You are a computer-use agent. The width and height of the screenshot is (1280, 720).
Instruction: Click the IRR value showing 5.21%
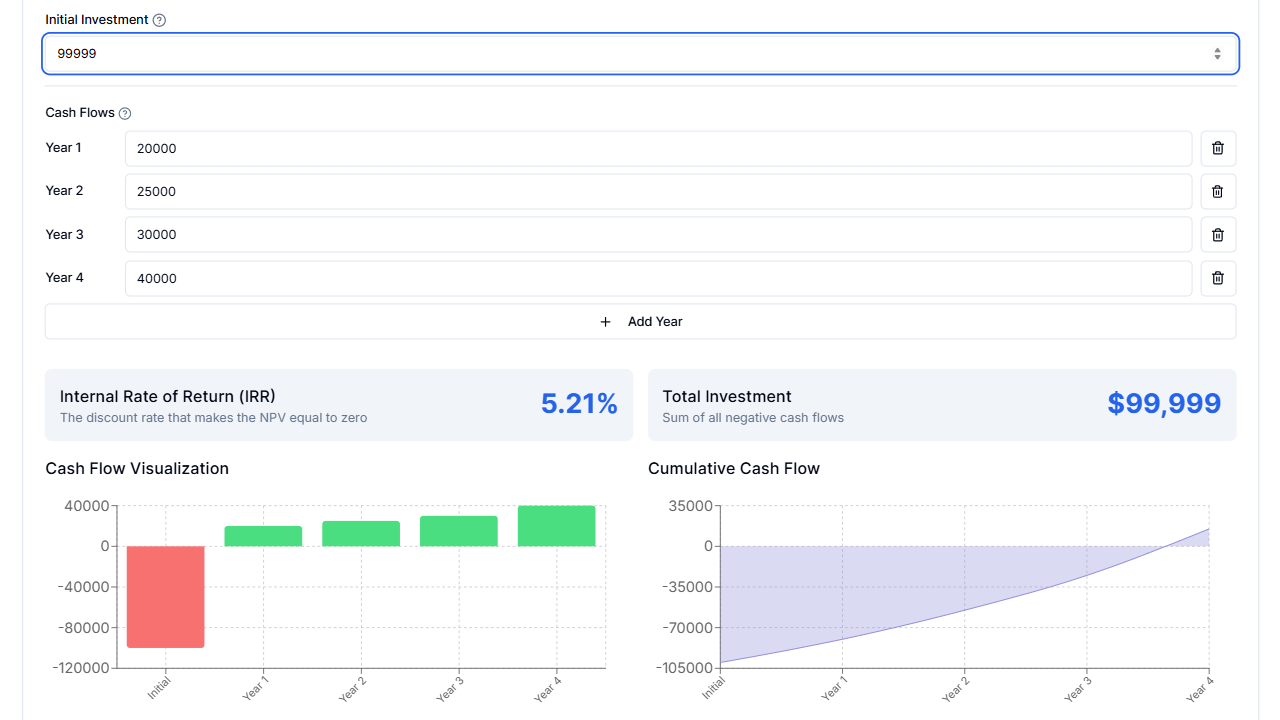579,403
